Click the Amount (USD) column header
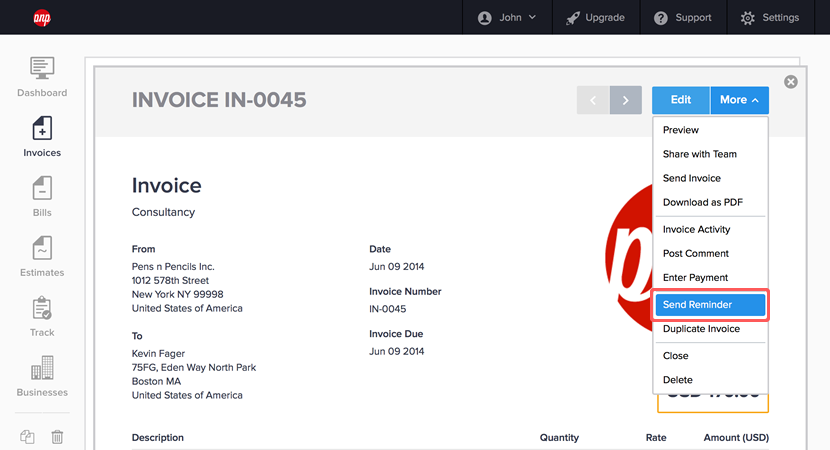 [736, 438]
